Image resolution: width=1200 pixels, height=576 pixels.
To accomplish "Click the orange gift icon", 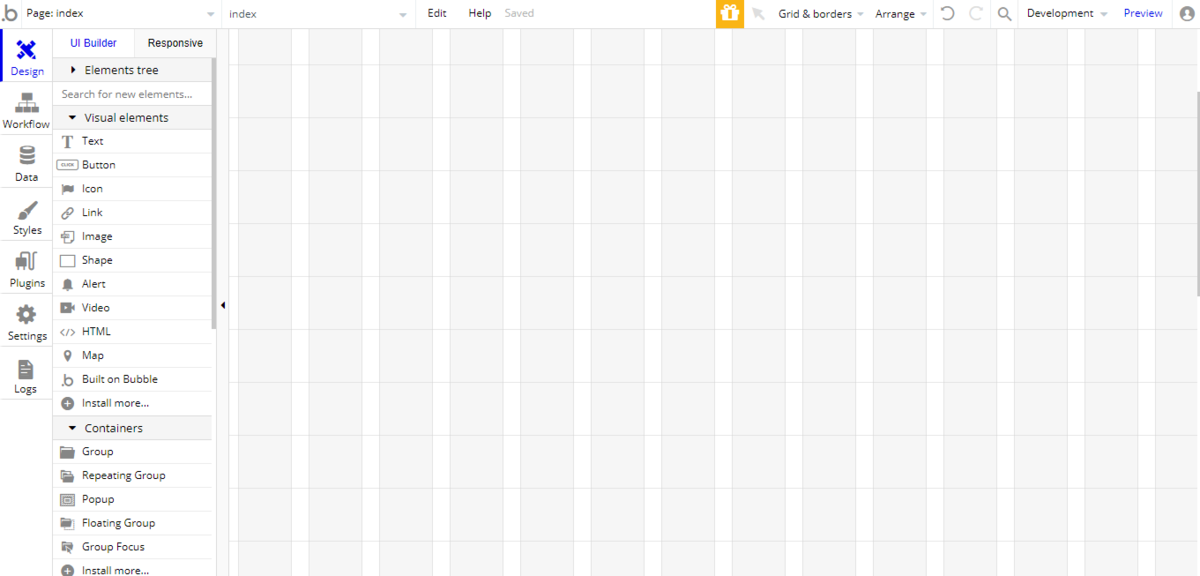I will pyautogui.click(x=730, y=14).
